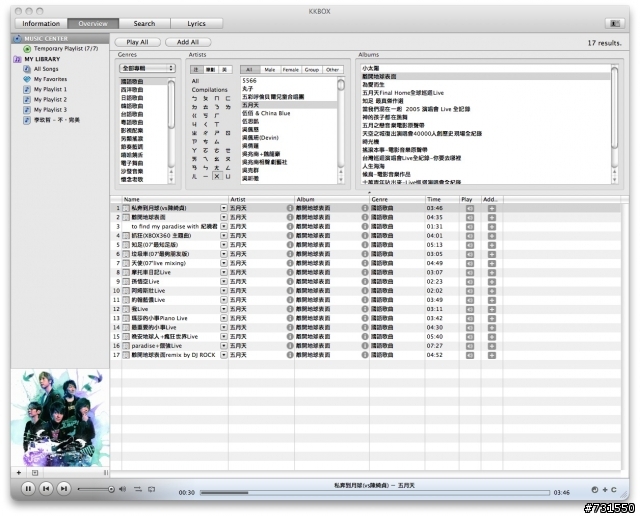The height and width of the screenshot is (516, 640).
Task: Adjust the volume slider knob
Action: pyautogui.click(x=111, y=489)
